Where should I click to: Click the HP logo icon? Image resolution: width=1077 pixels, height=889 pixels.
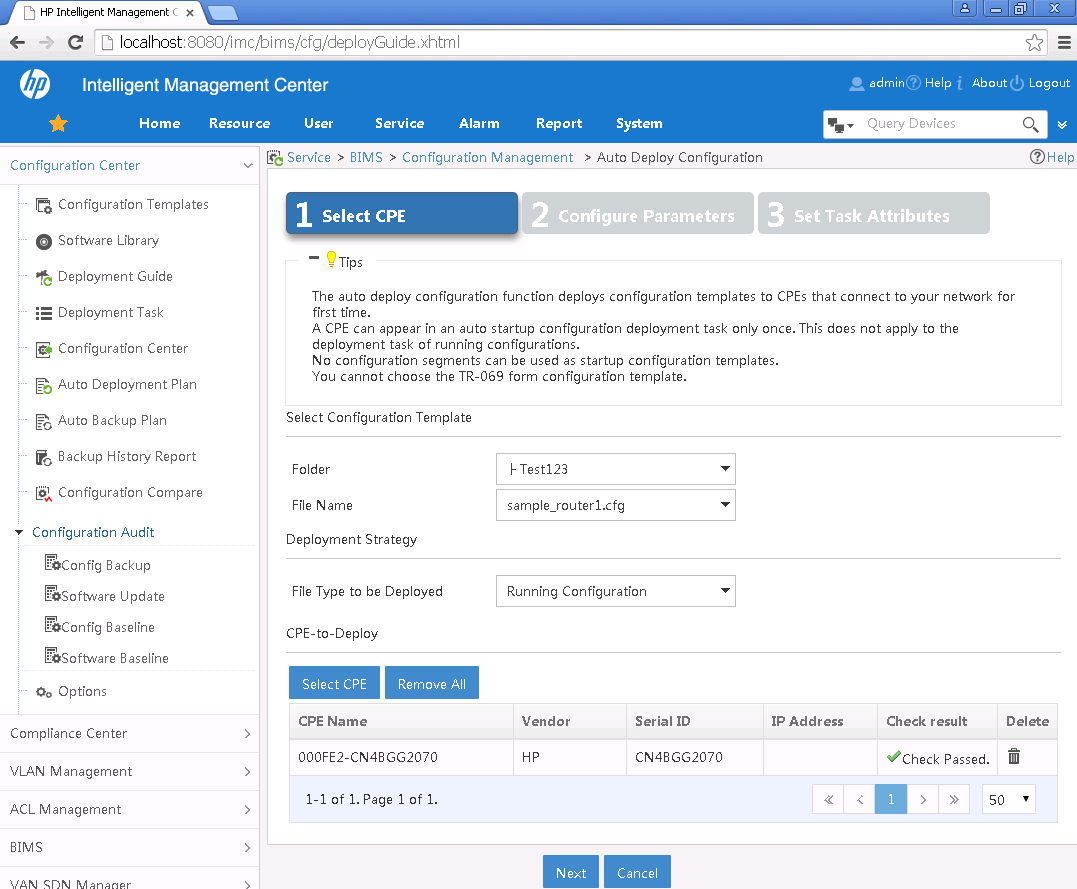[x=35, y=85]
